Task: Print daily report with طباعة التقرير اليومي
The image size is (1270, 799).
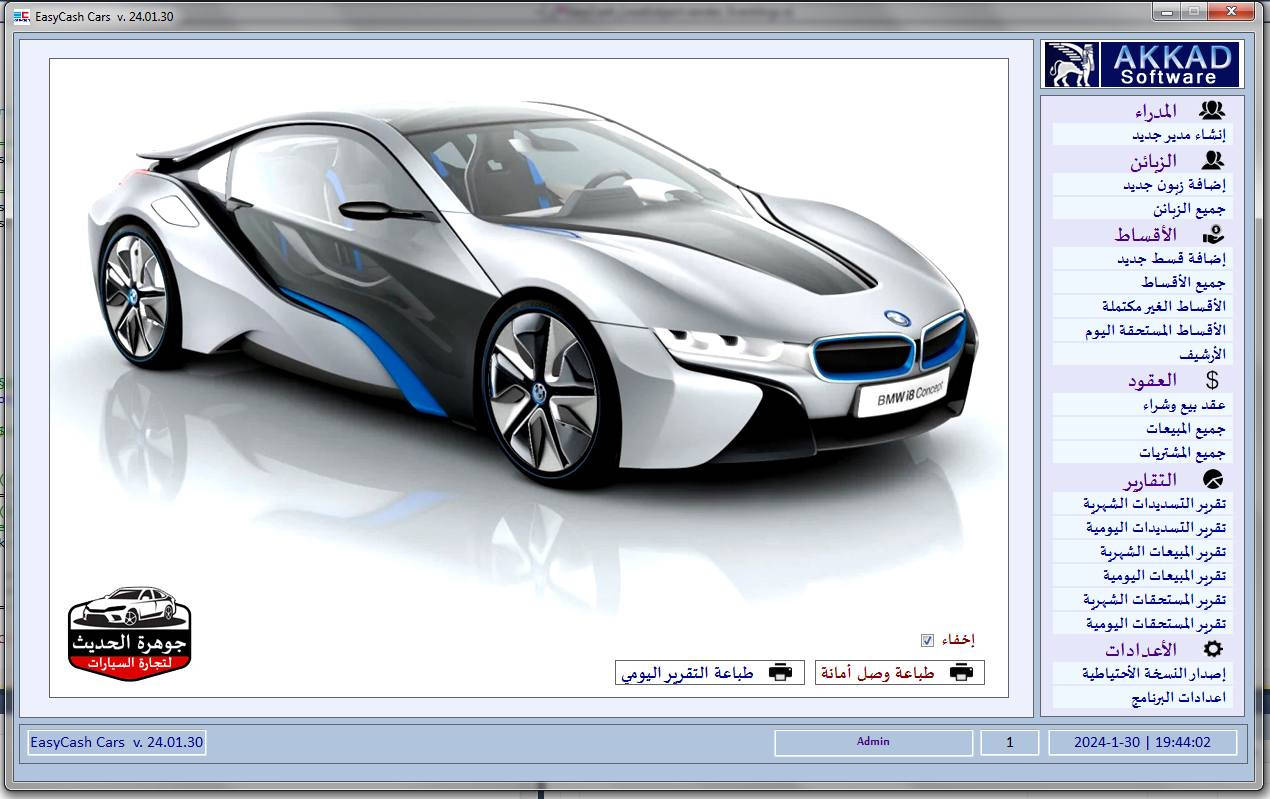Action: point(709,673)
